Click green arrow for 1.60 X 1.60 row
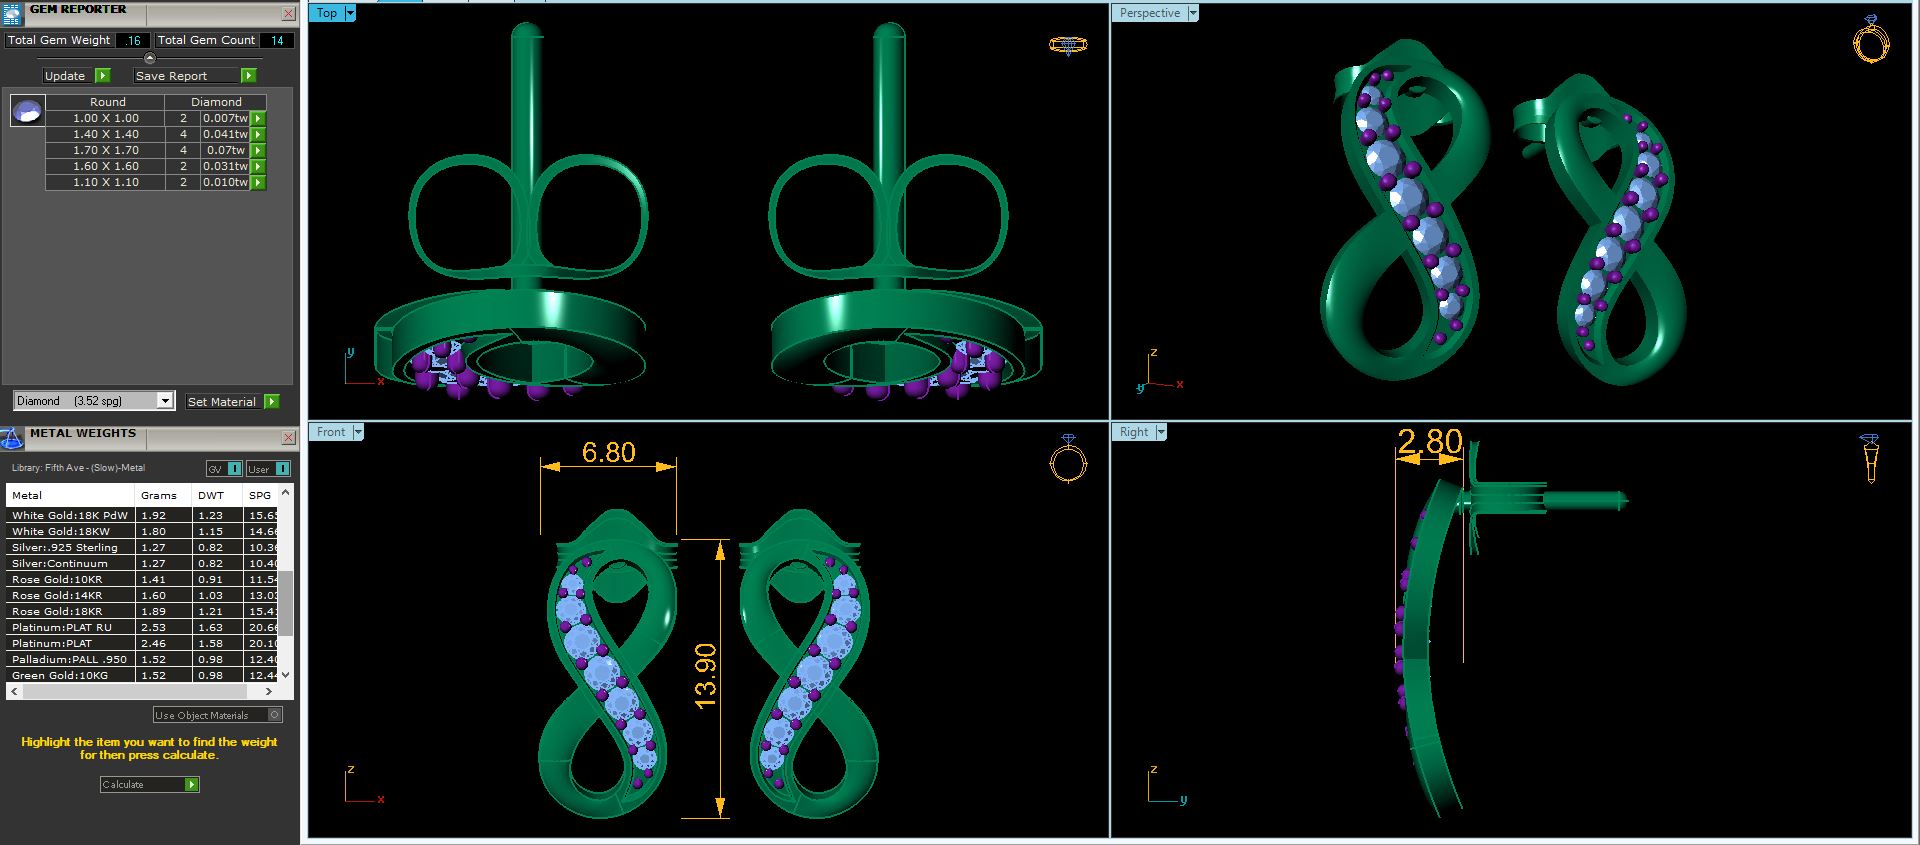 coord(258,166)
